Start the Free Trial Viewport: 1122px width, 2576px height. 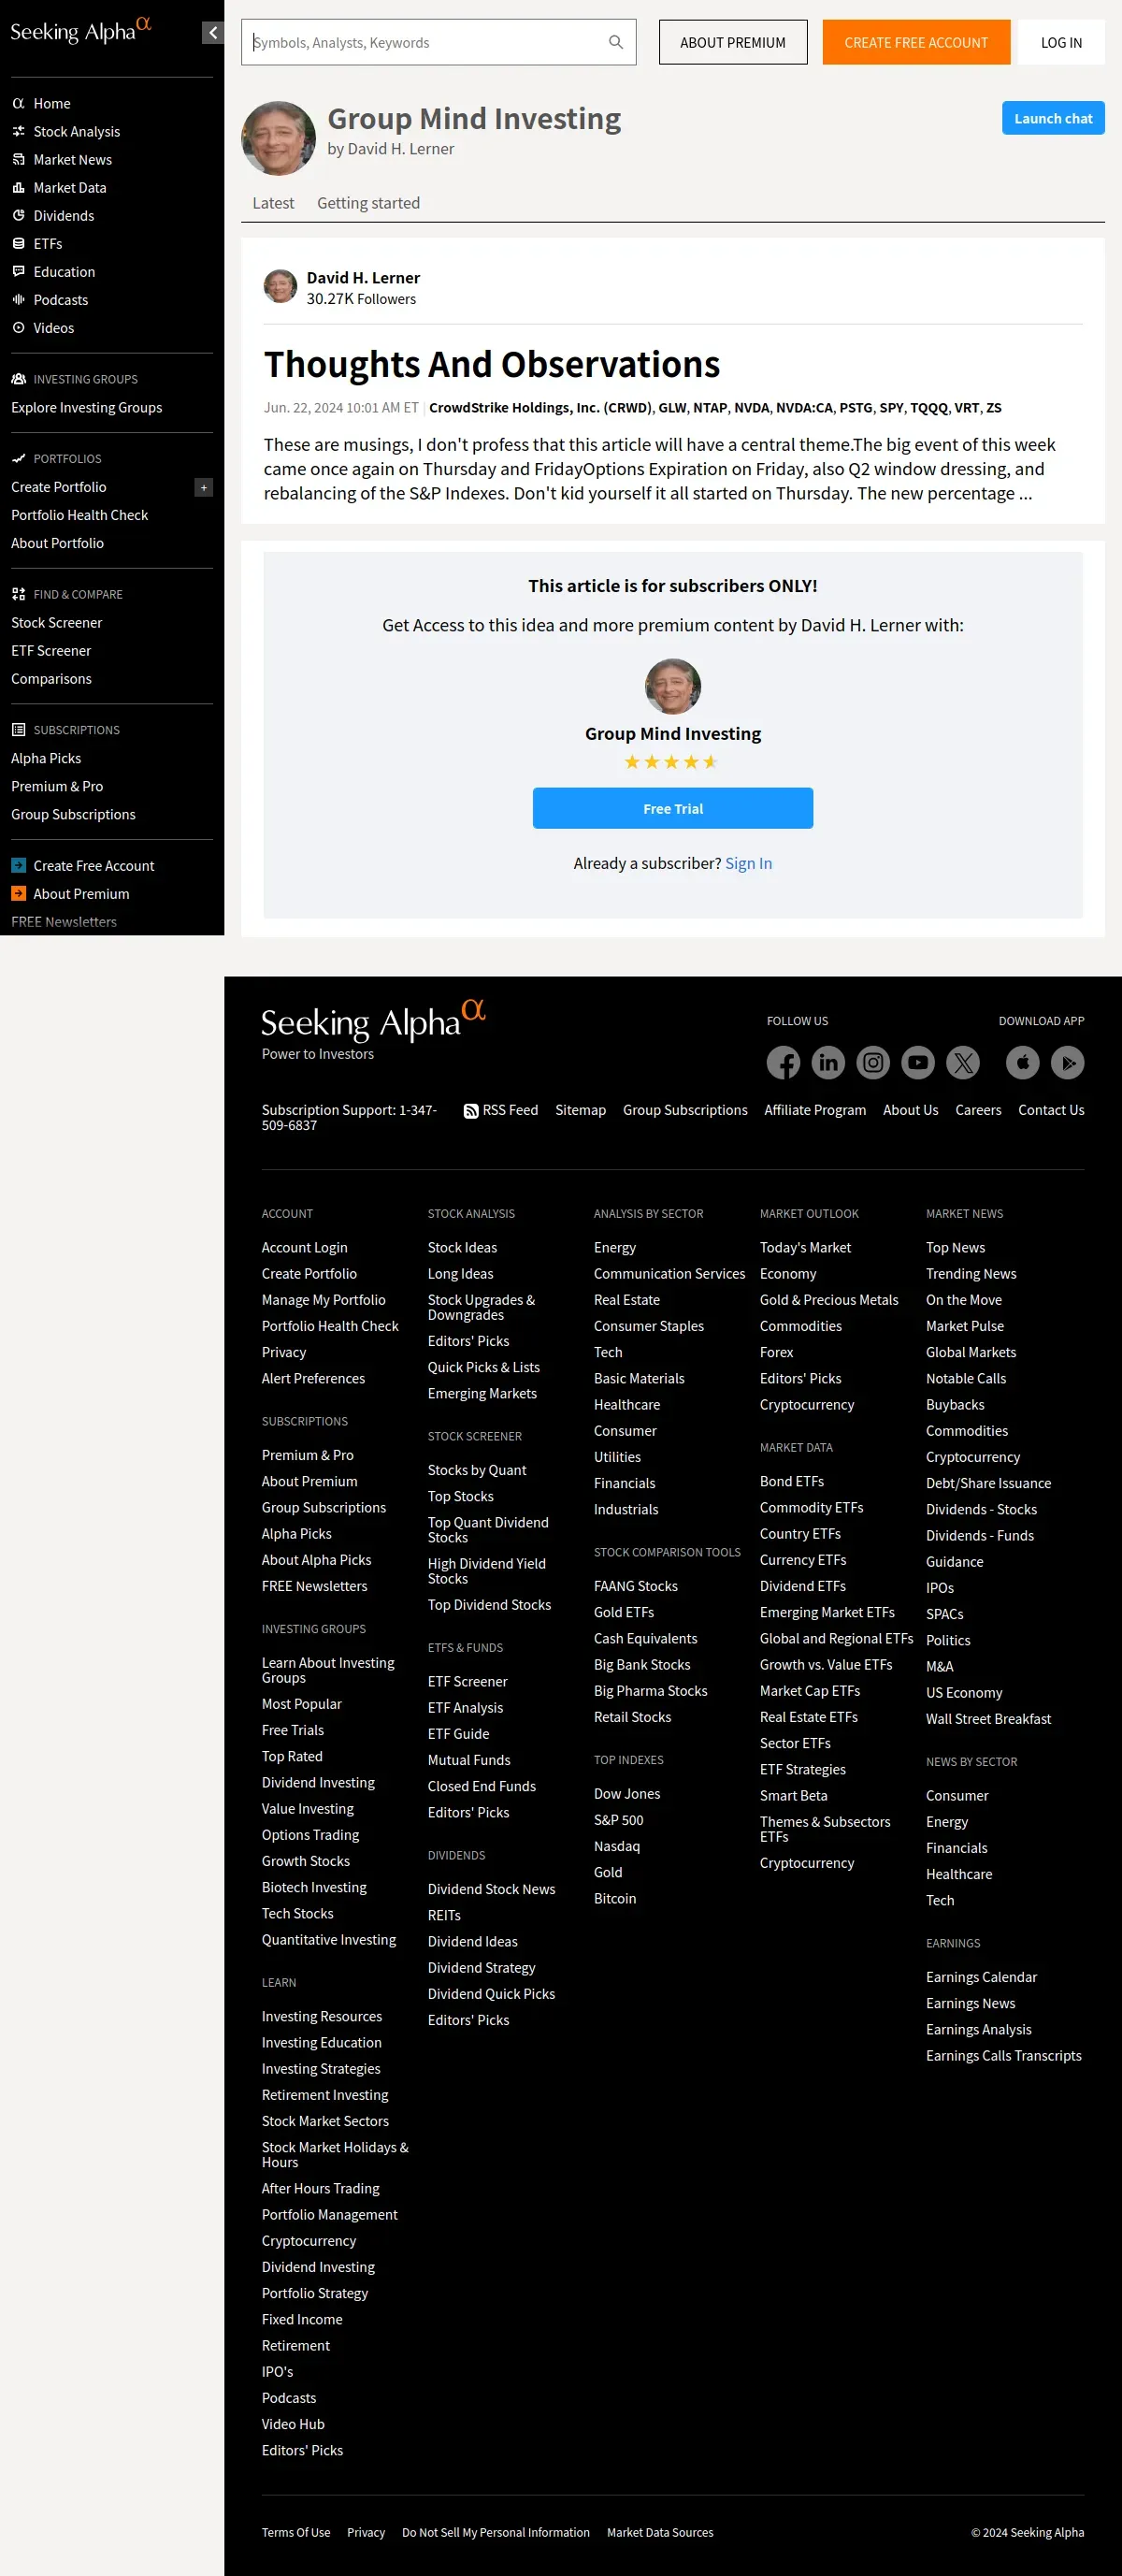(673, 808)
